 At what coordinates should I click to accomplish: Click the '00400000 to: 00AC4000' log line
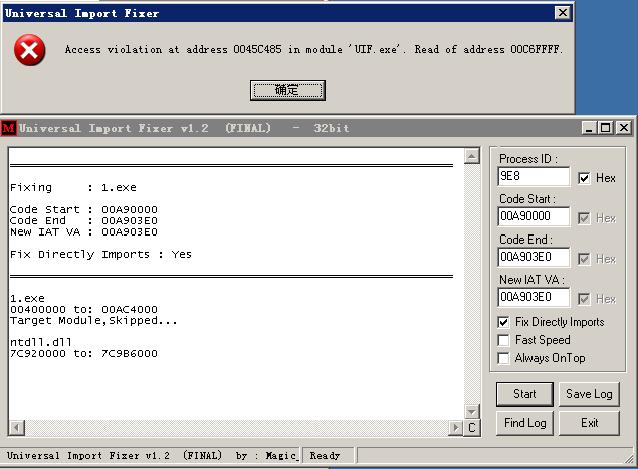point(84,310)
